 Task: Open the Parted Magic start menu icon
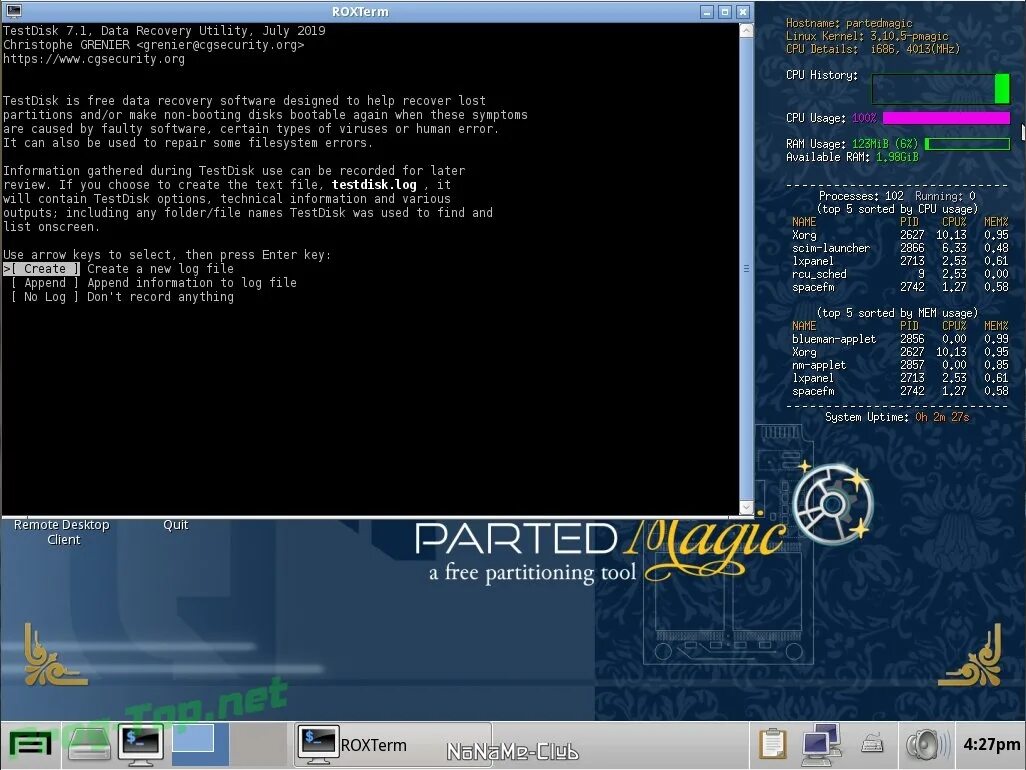pos(30,744)
